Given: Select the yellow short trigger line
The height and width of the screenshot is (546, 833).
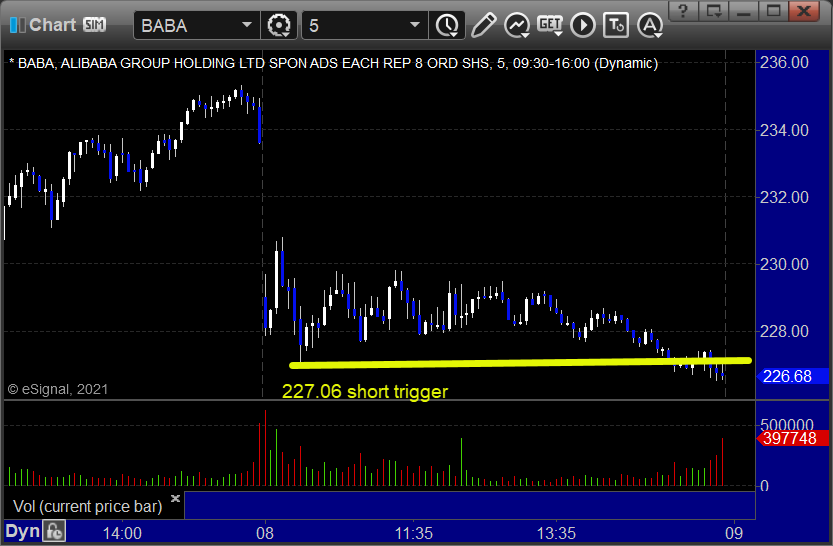Looking at the screenshot, I should coord(520,363).
